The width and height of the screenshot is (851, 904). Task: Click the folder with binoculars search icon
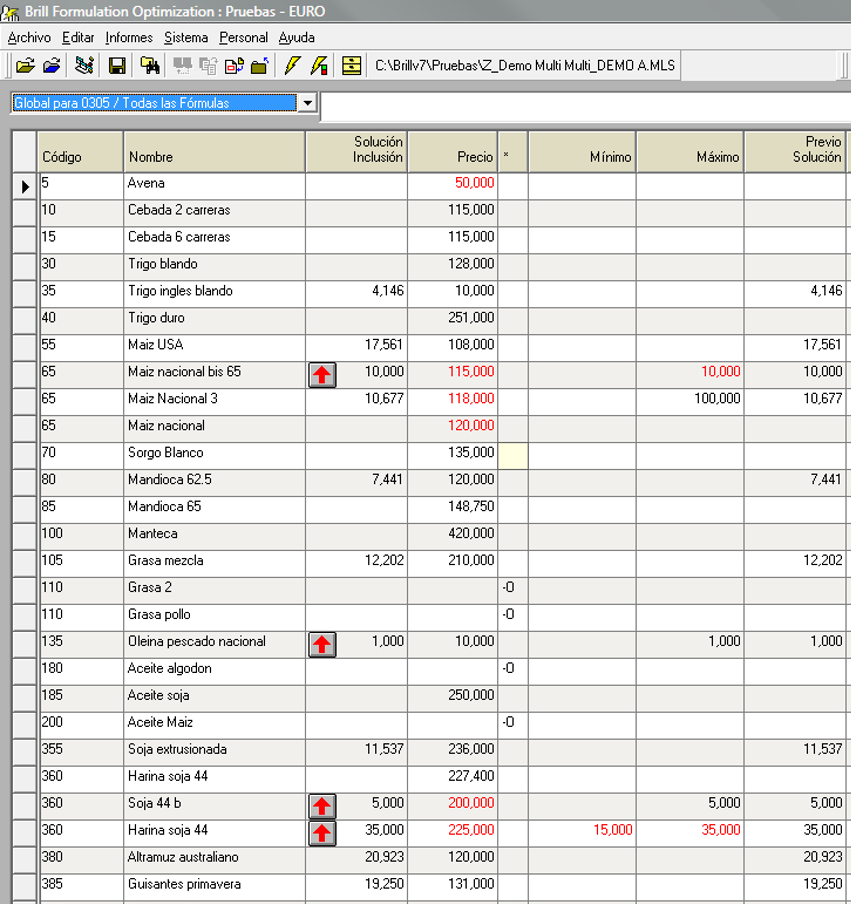(x=150, y=66)
